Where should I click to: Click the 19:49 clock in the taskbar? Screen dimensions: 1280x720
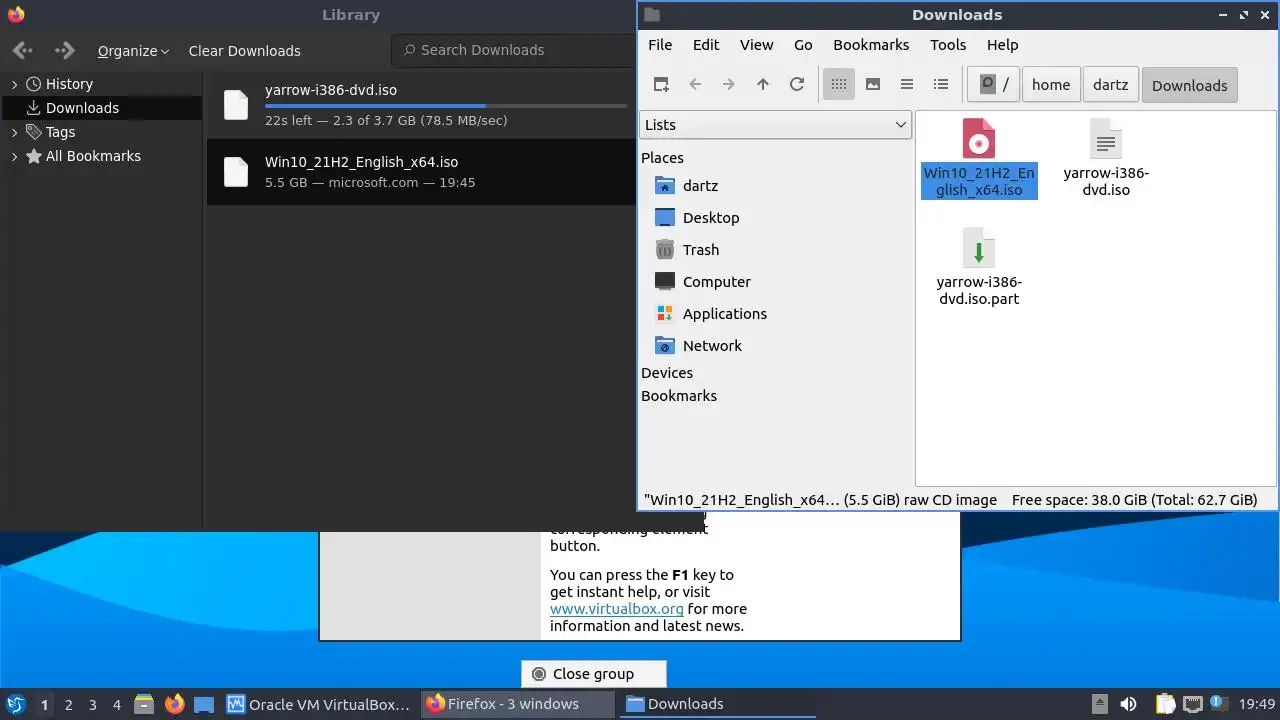coord(1257,704)
